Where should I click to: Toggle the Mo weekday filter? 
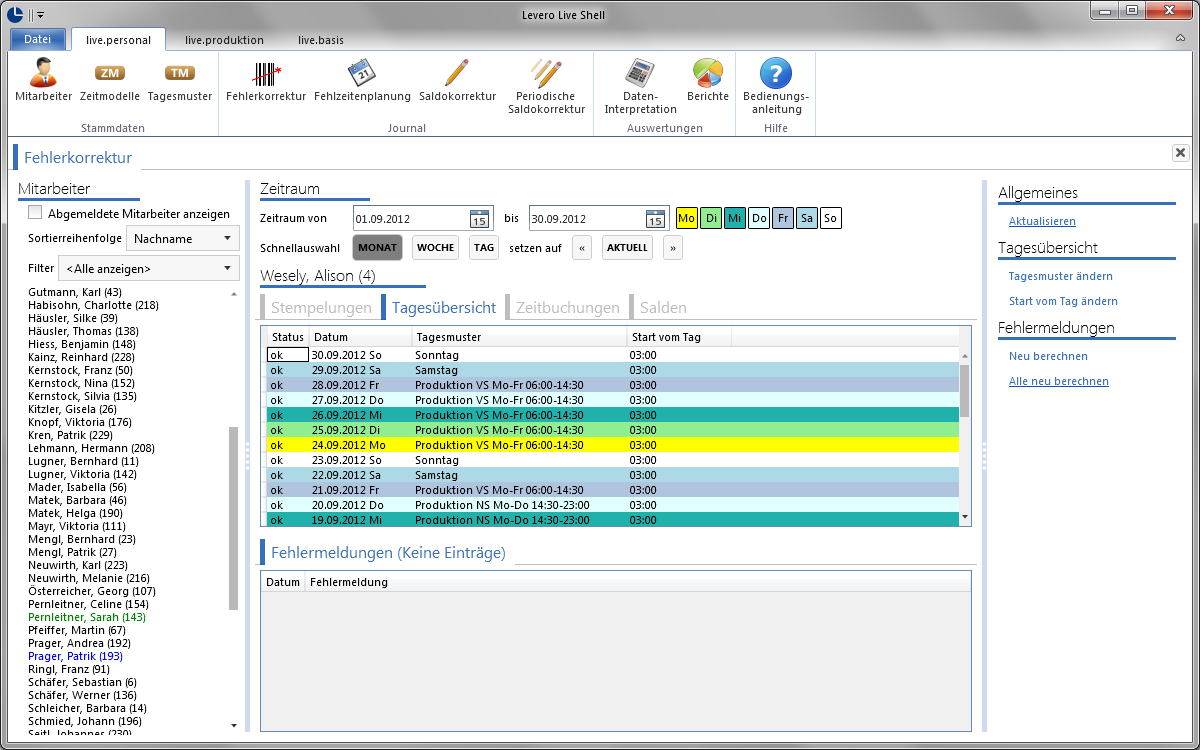point(686,218)
